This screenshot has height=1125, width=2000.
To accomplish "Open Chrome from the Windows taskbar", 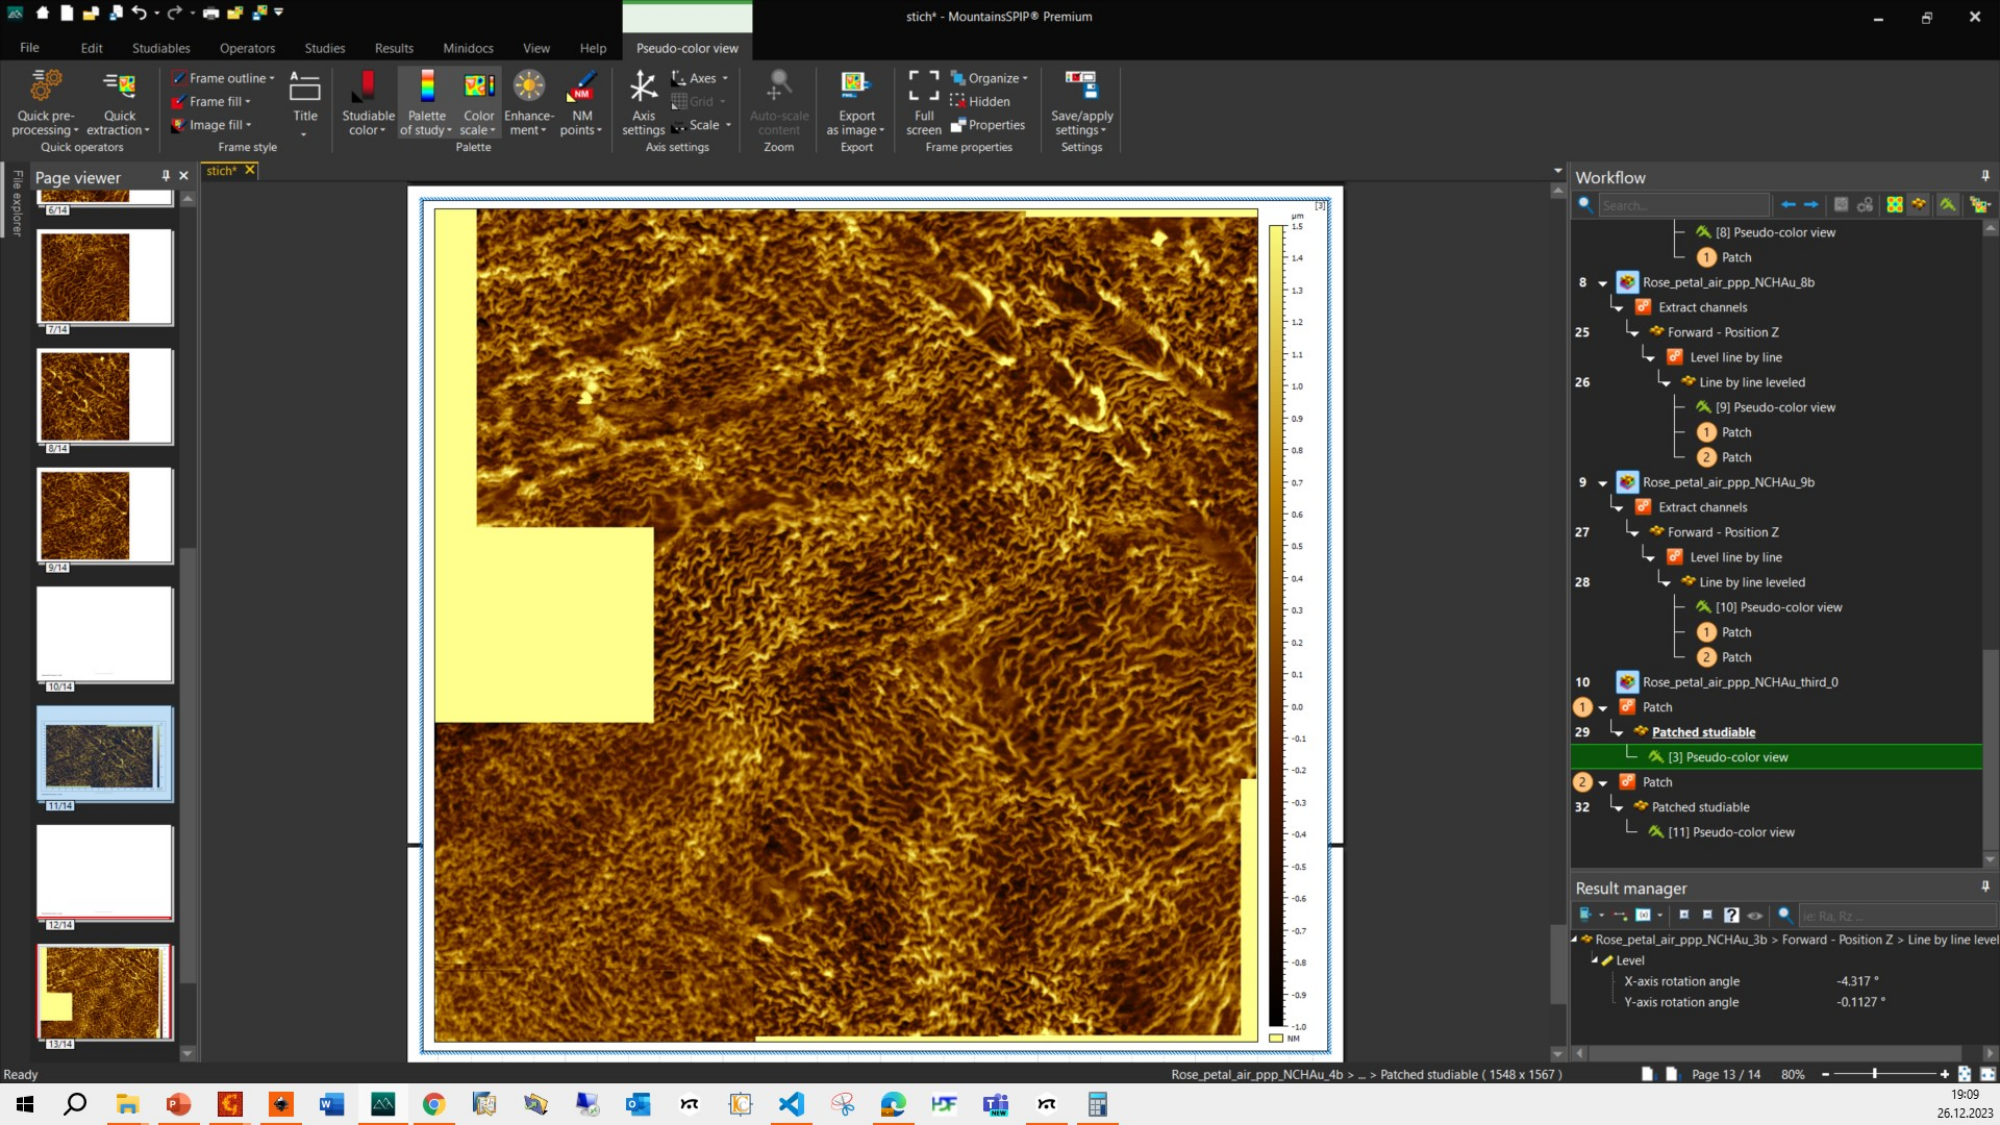I will pyautogui.click(x=433, y=1104).
